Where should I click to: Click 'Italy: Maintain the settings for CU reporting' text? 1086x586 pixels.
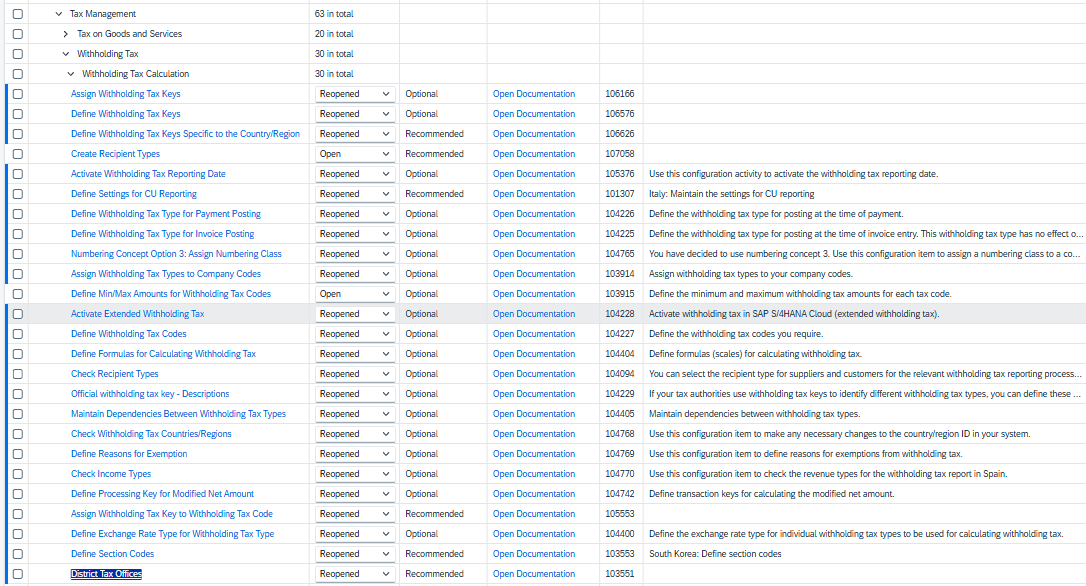[x=731, y=194]
